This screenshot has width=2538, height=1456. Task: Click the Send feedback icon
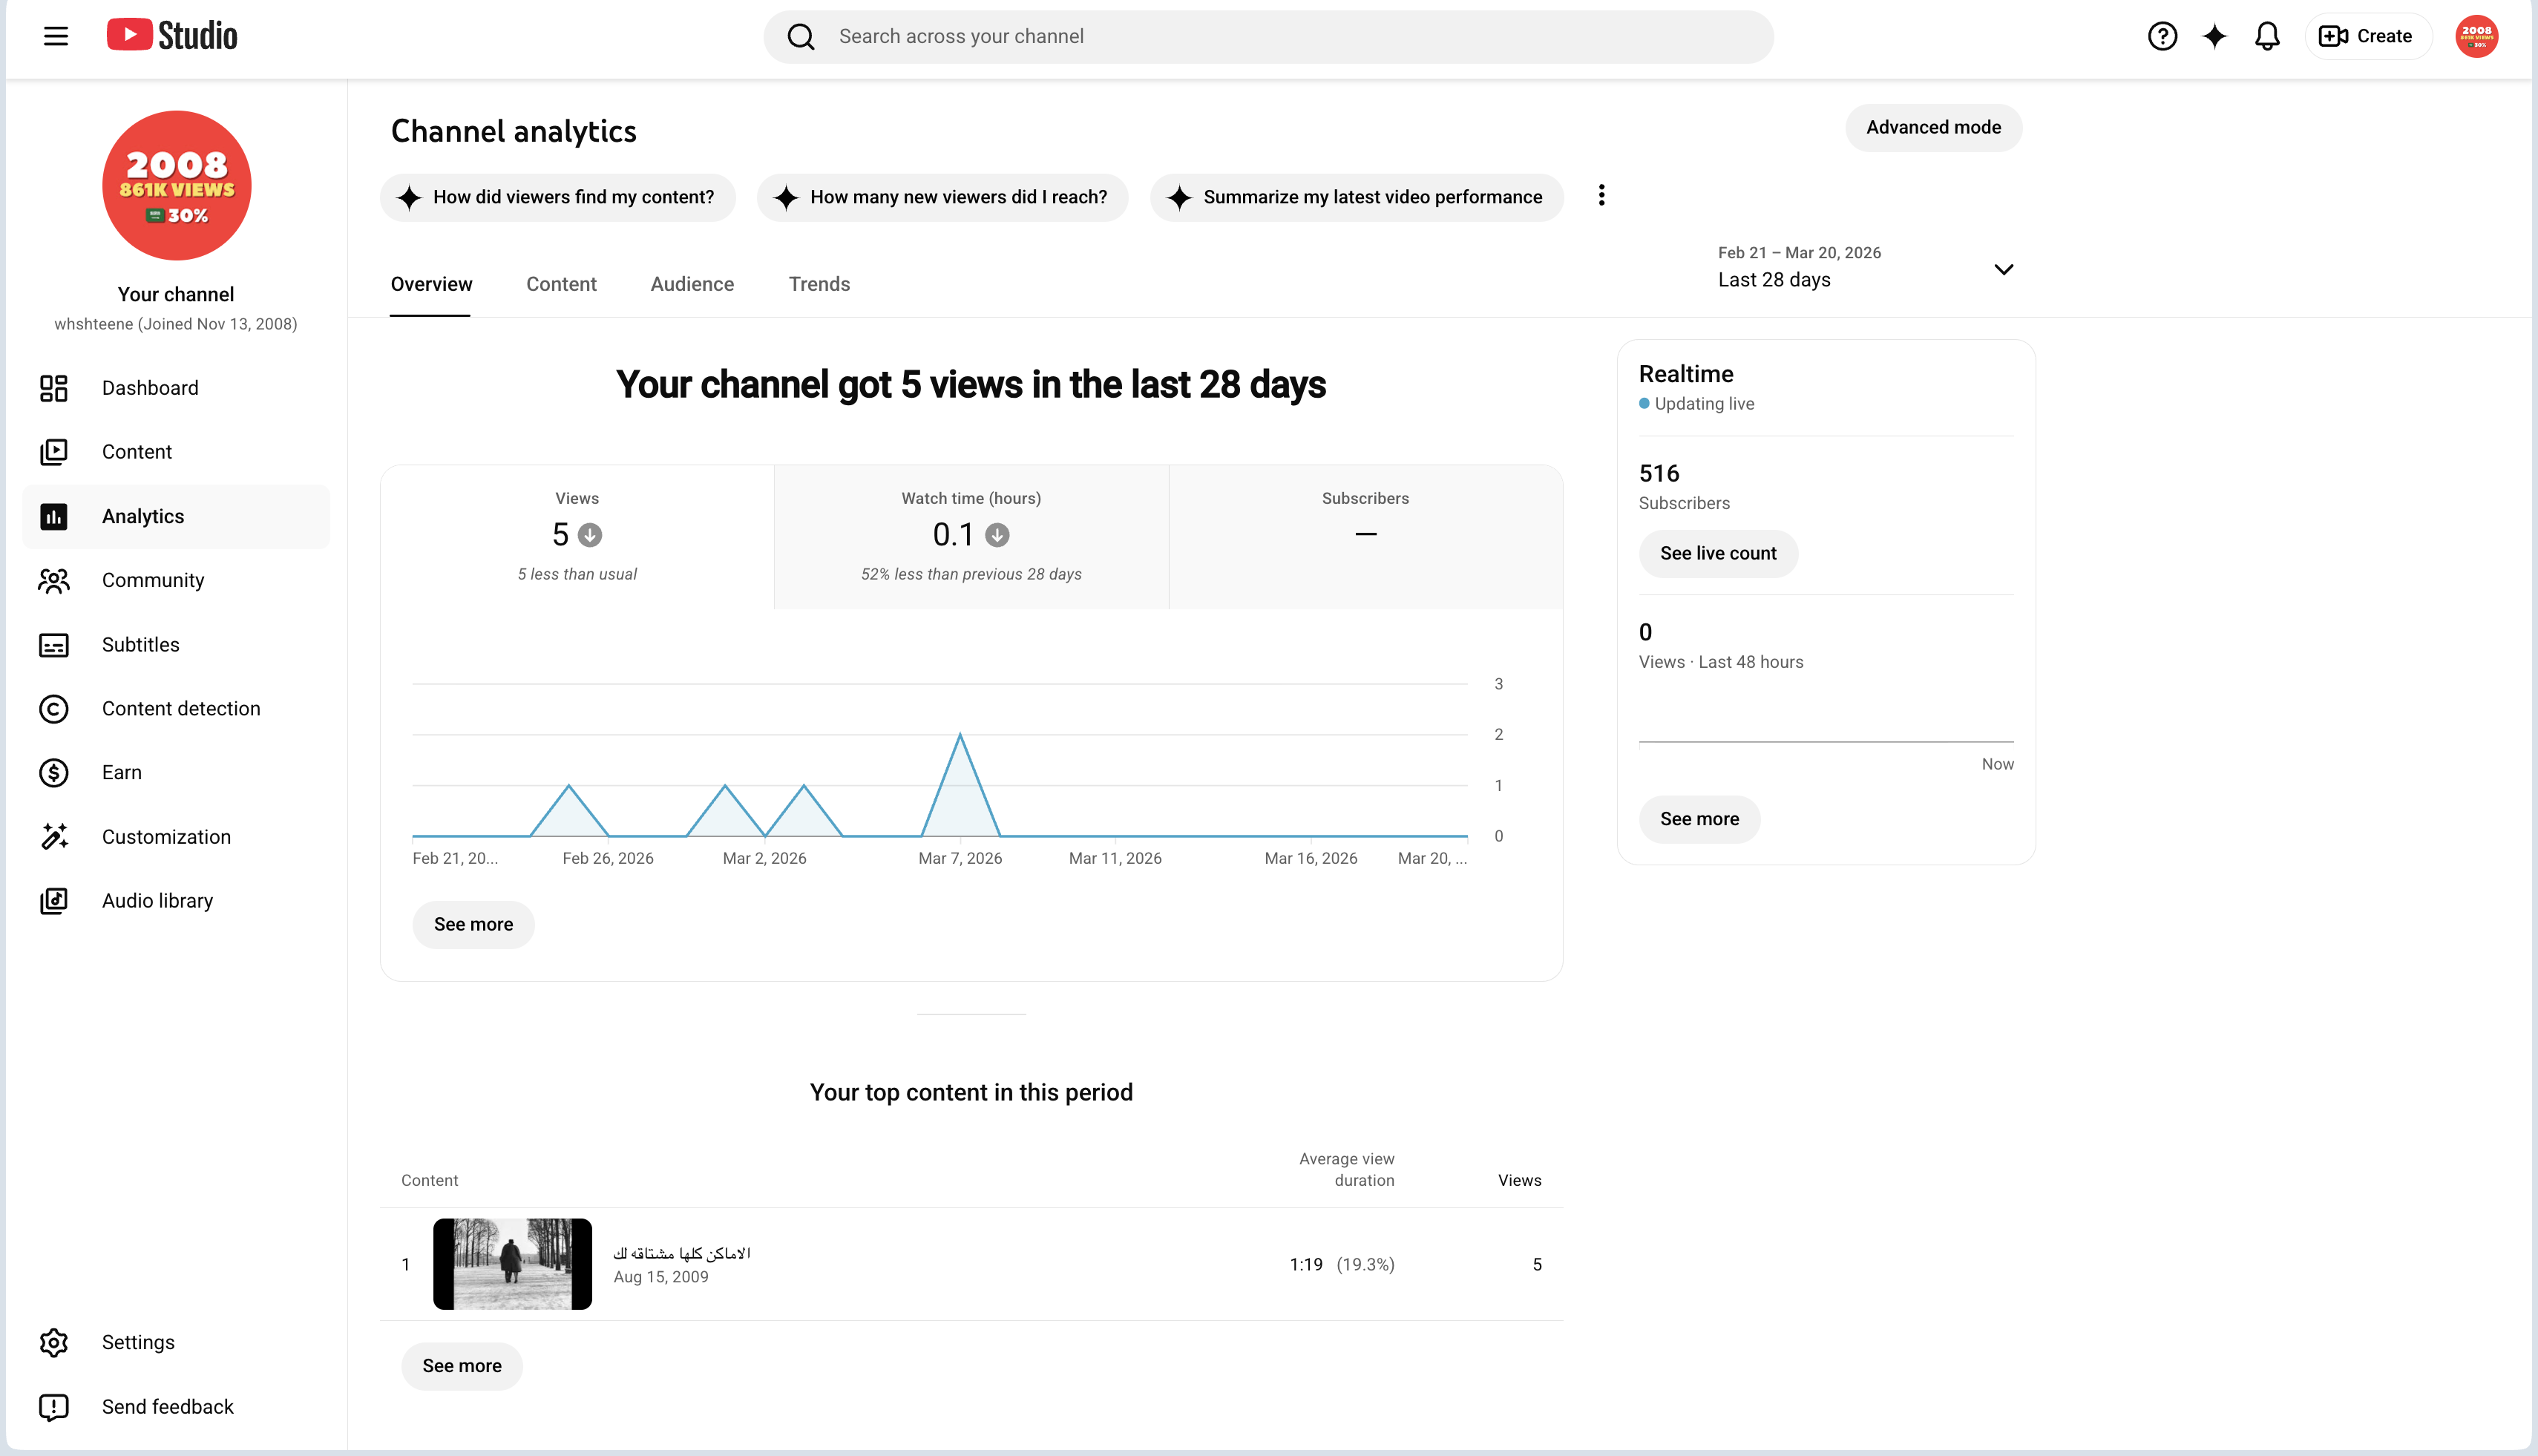[x=54, y=1408]
